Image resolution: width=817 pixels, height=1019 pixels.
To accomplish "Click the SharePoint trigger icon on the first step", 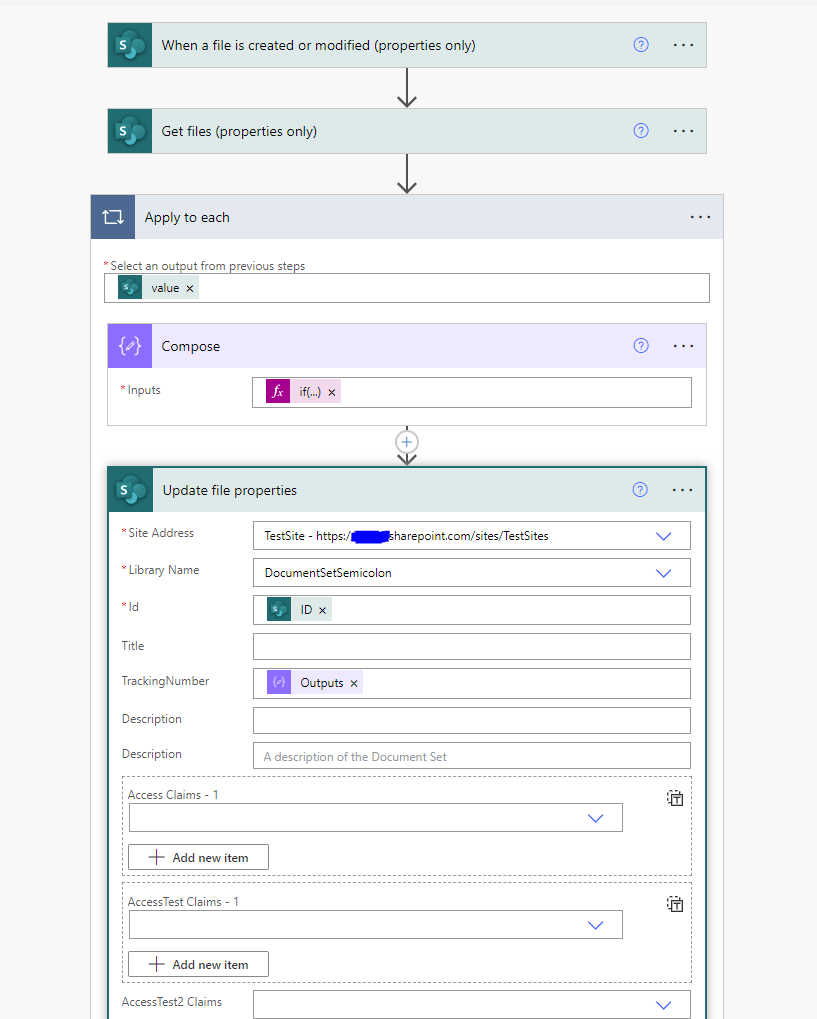I will tap(129, 44).
